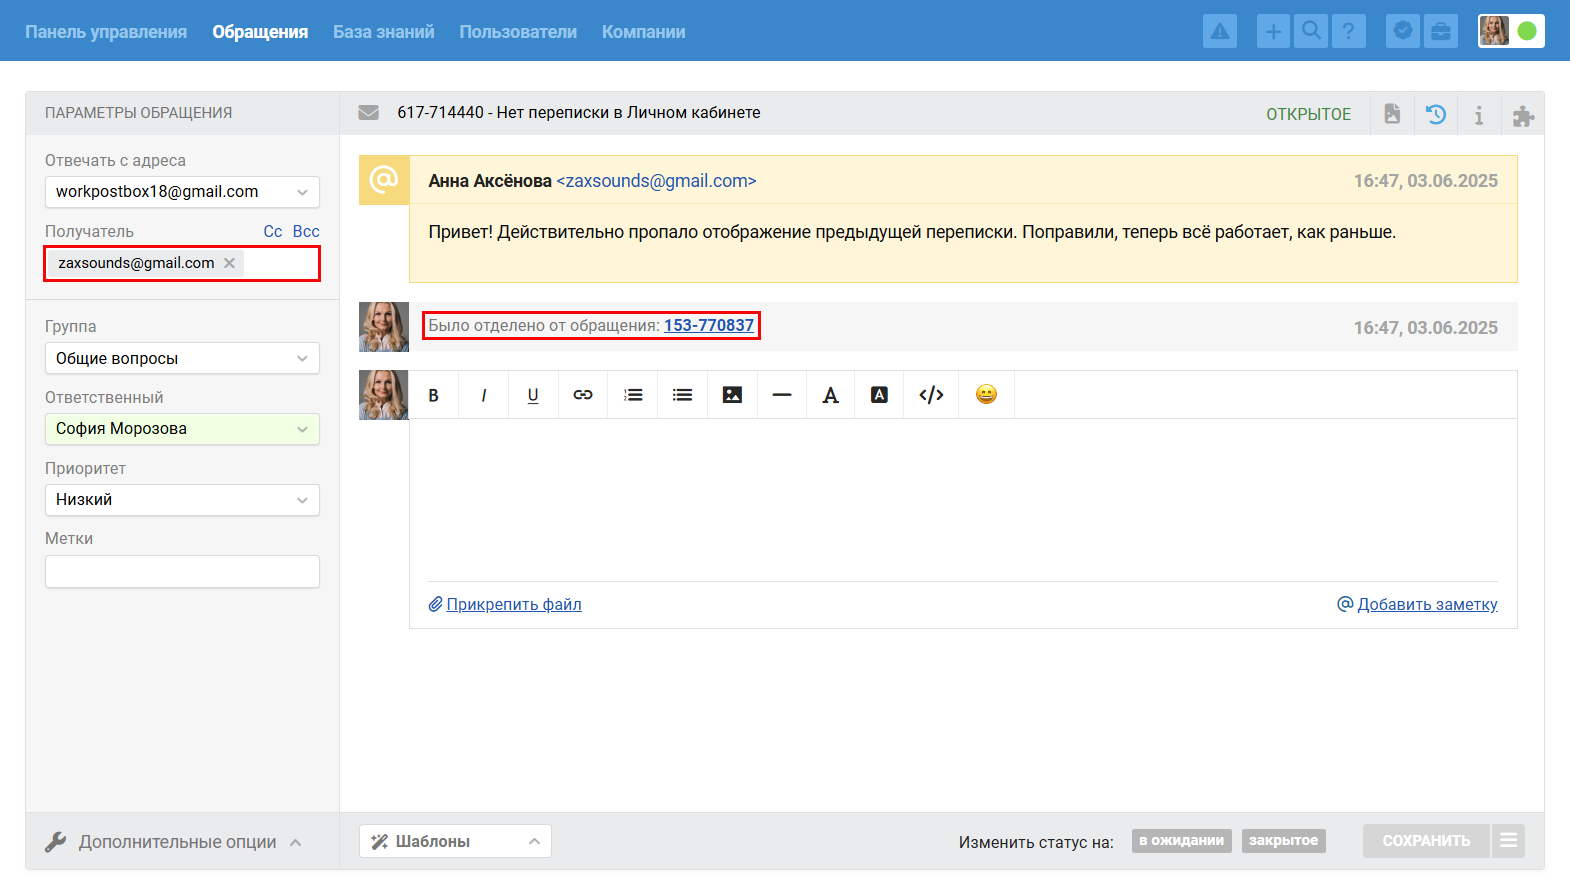Open ticket history clock icon
This screenshot has width=1570, height=895.
[x=1436, y=114]
